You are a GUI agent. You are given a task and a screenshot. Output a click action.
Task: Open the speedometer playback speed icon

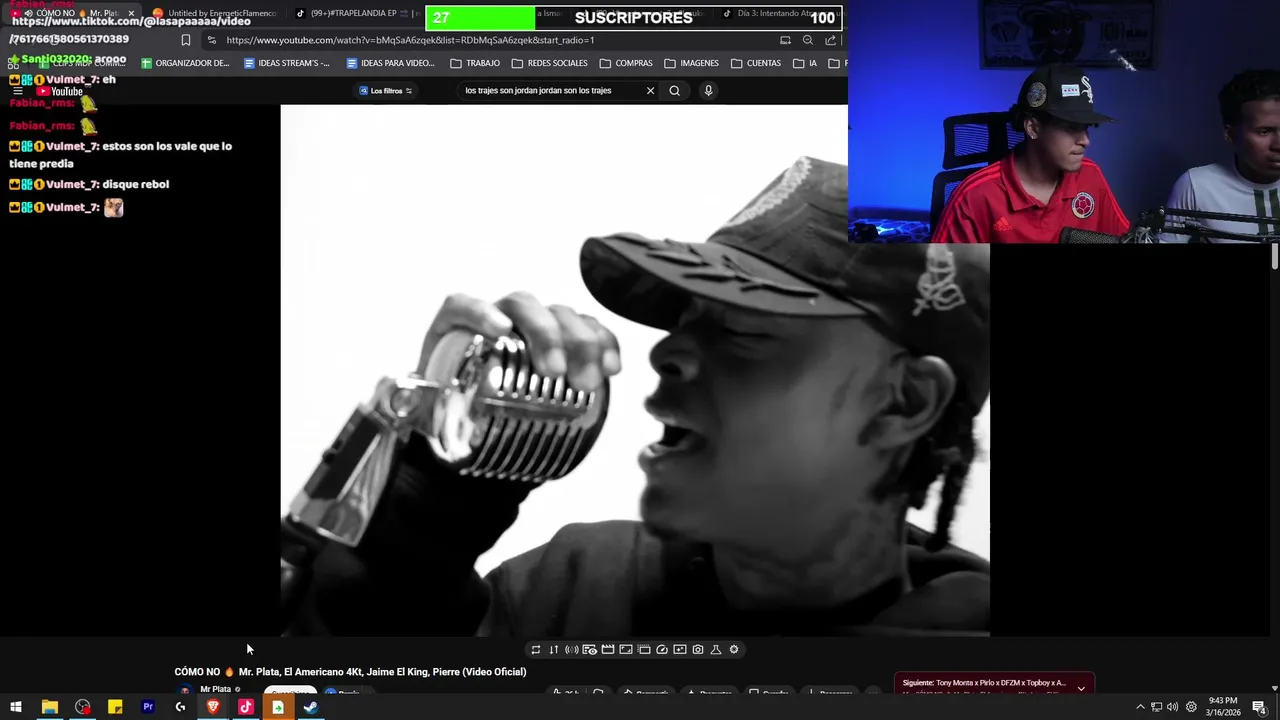(x=661, y=650)
